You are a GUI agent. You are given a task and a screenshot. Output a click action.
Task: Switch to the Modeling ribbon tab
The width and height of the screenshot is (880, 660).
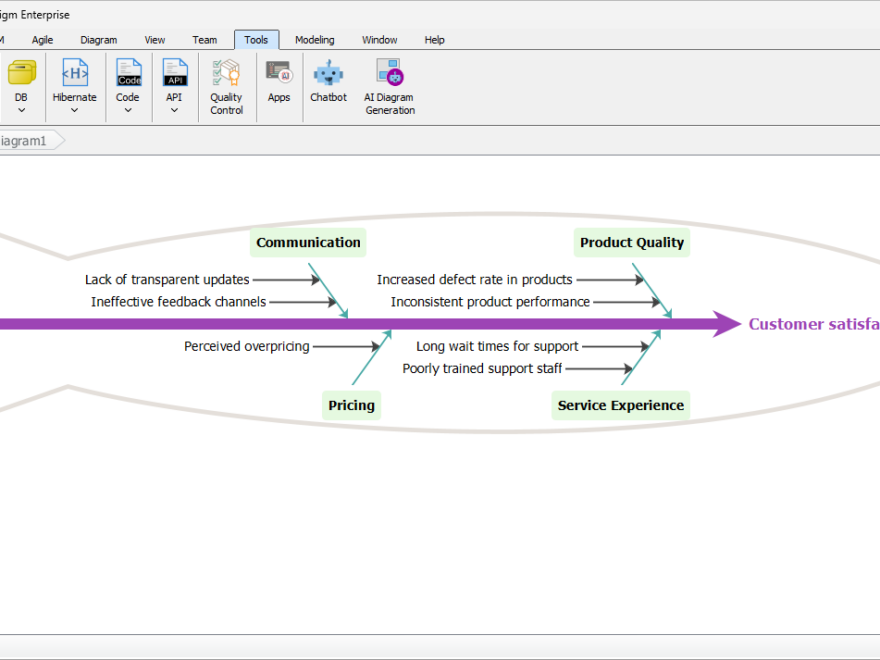click(x=315, y=40)
